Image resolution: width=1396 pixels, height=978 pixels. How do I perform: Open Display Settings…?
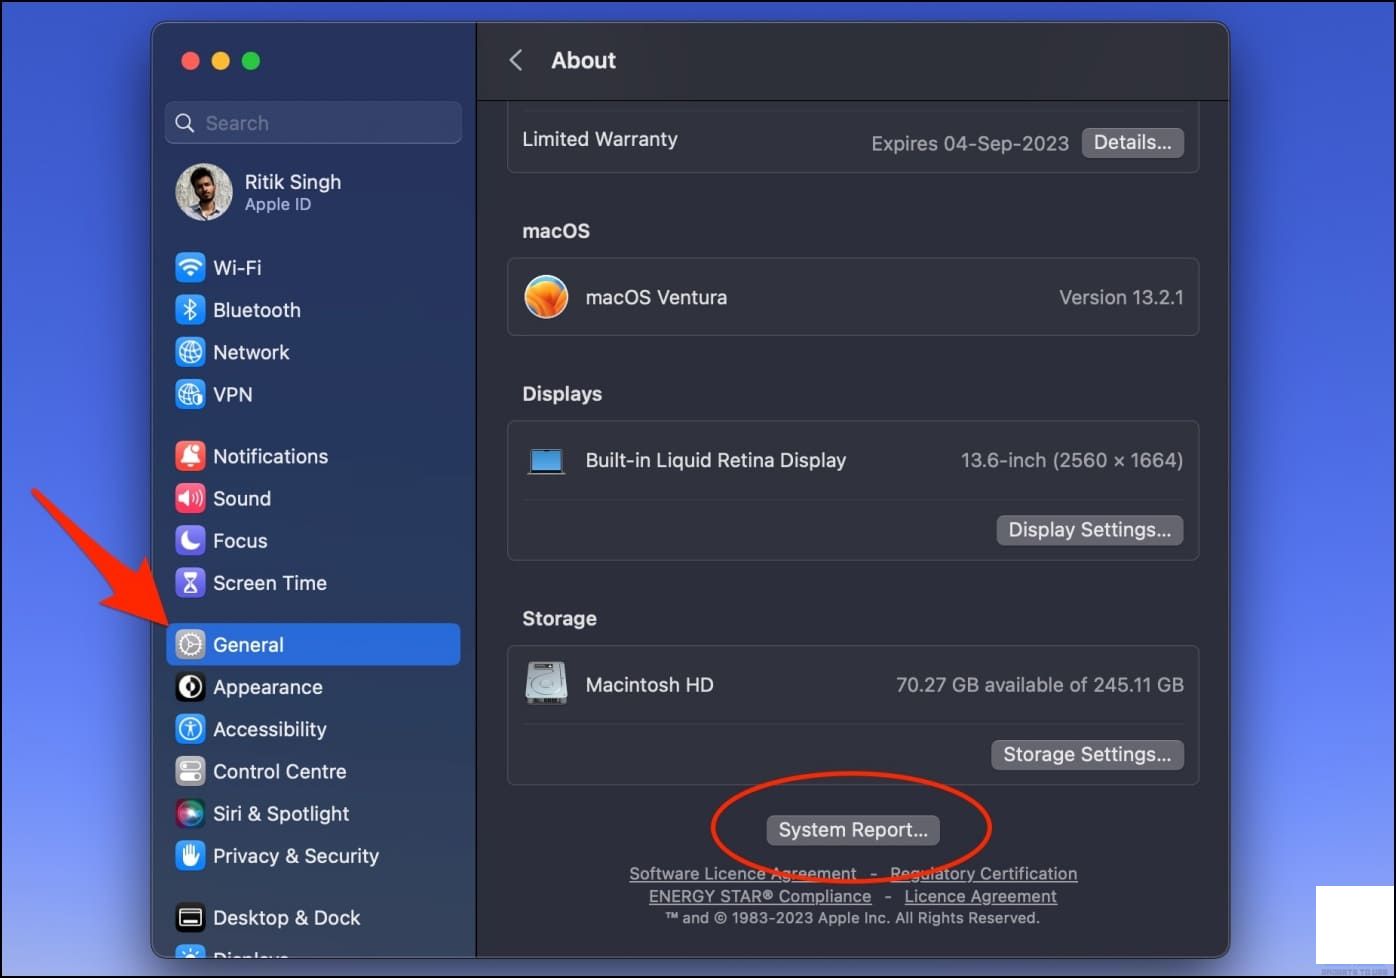coord(1090,530)
